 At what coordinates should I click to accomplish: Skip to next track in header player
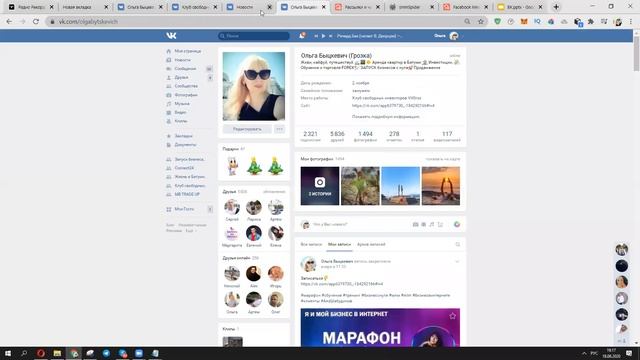331,36
